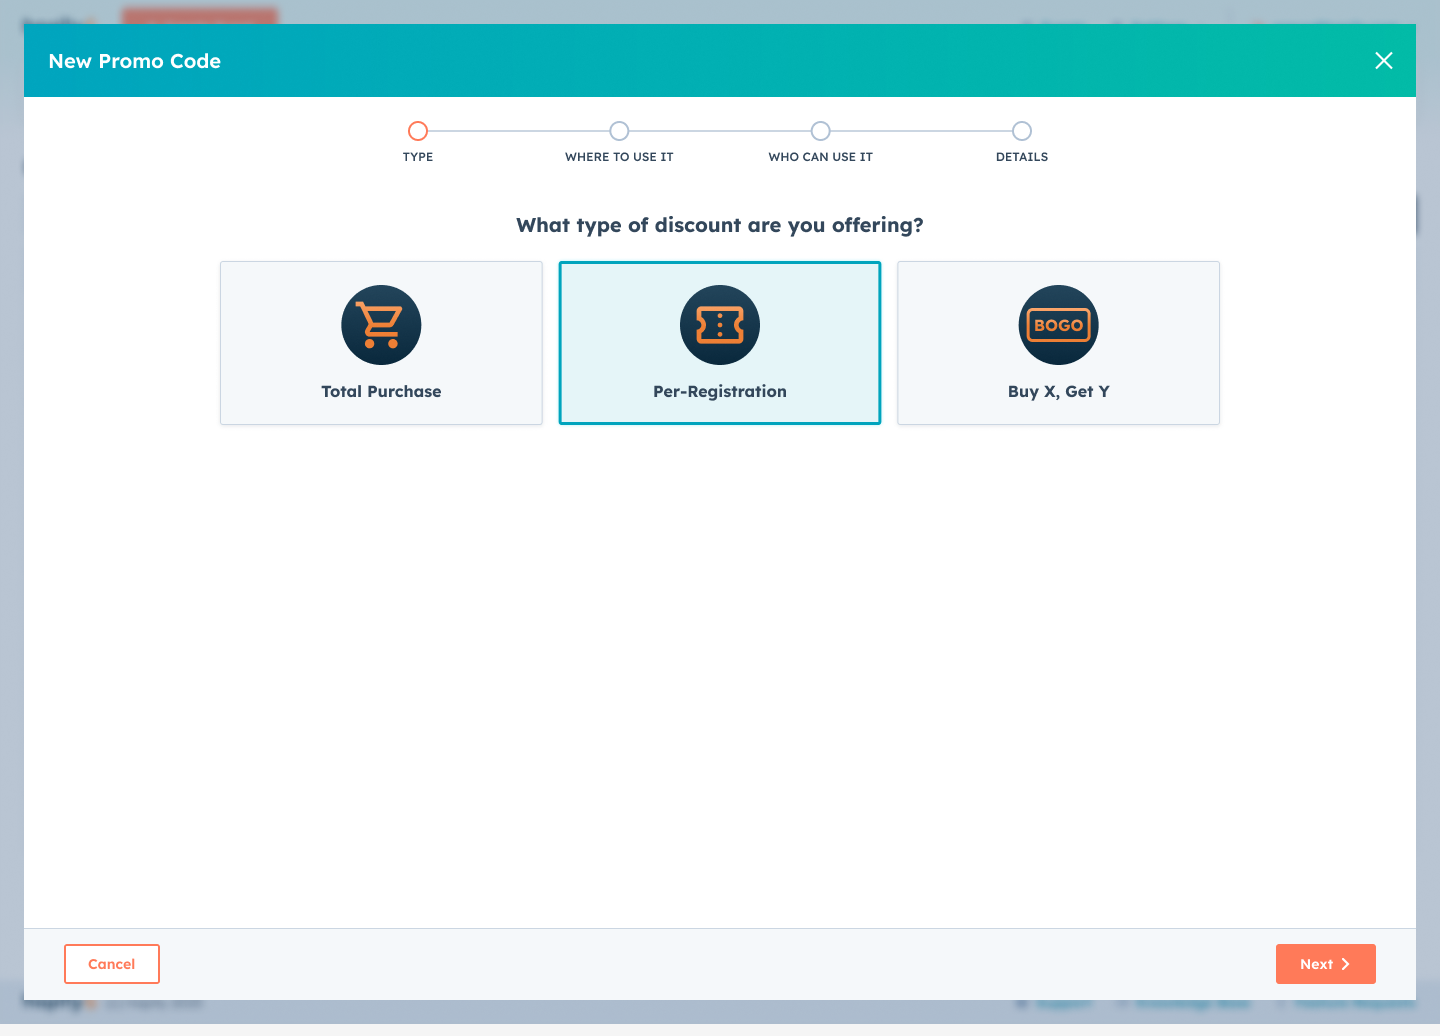The image size is (1440, 1036).
Task: Go to the Details step circle
Action: coord(1022,131)
